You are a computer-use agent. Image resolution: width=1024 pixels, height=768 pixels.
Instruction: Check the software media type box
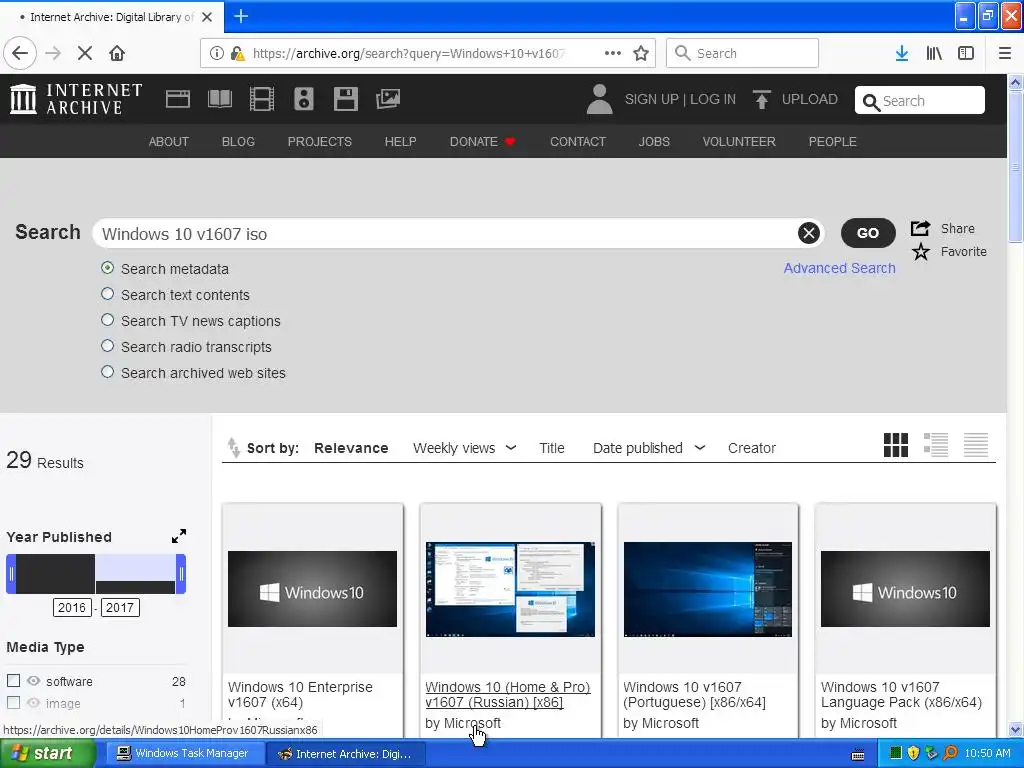coord(13,680)
